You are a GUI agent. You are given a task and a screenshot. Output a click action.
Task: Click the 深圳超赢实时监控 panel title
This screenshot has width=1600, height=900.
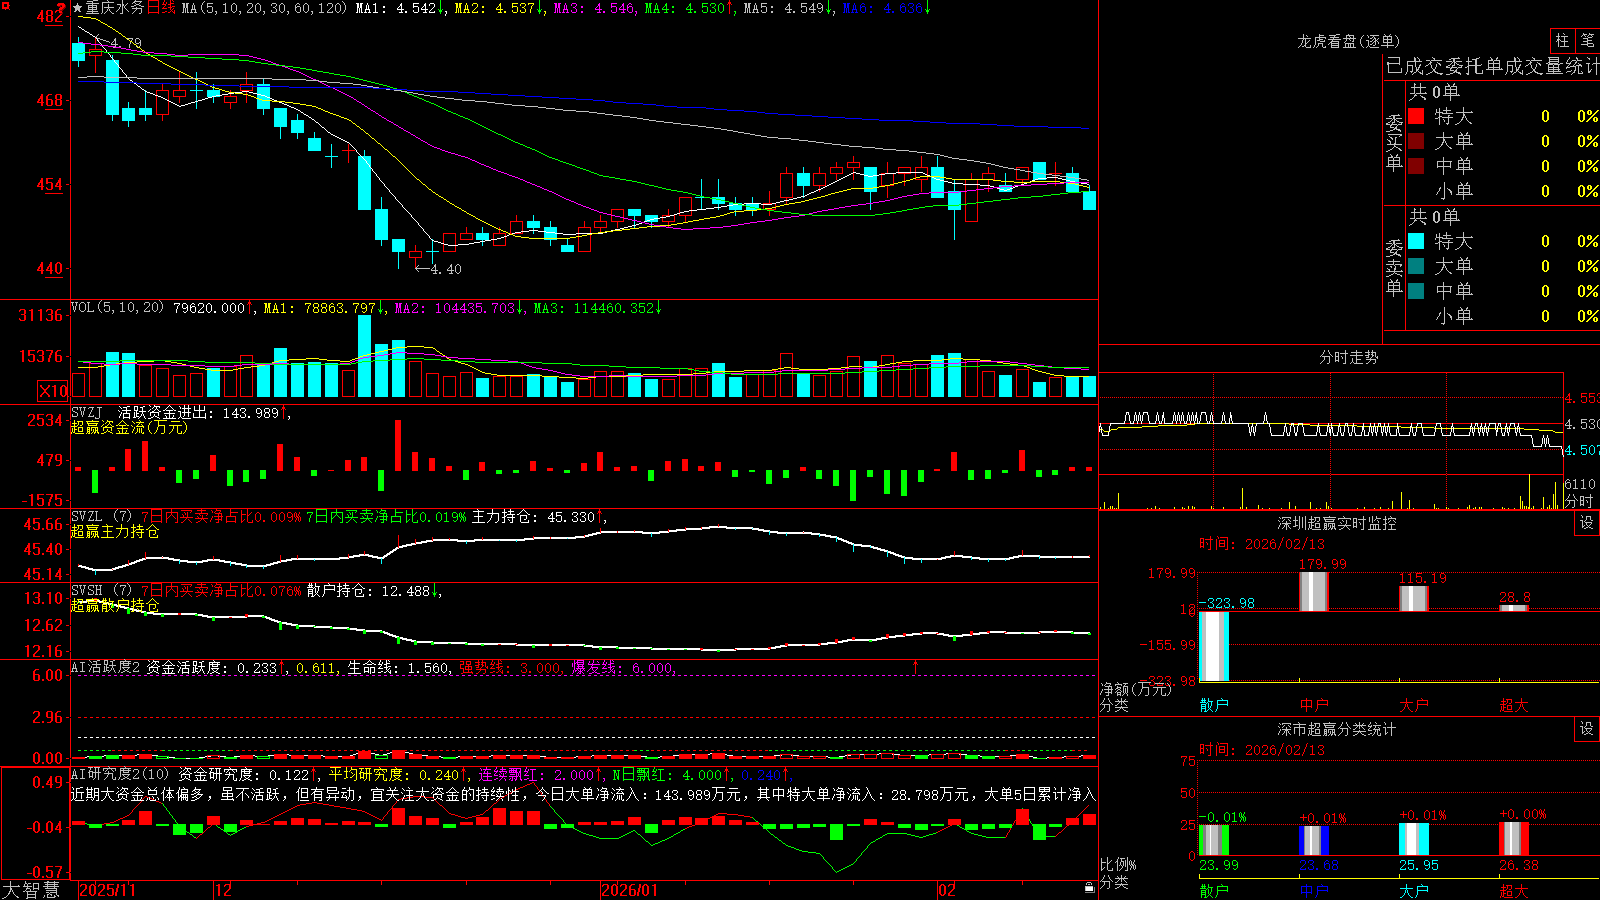click(x=1337, y=523)
